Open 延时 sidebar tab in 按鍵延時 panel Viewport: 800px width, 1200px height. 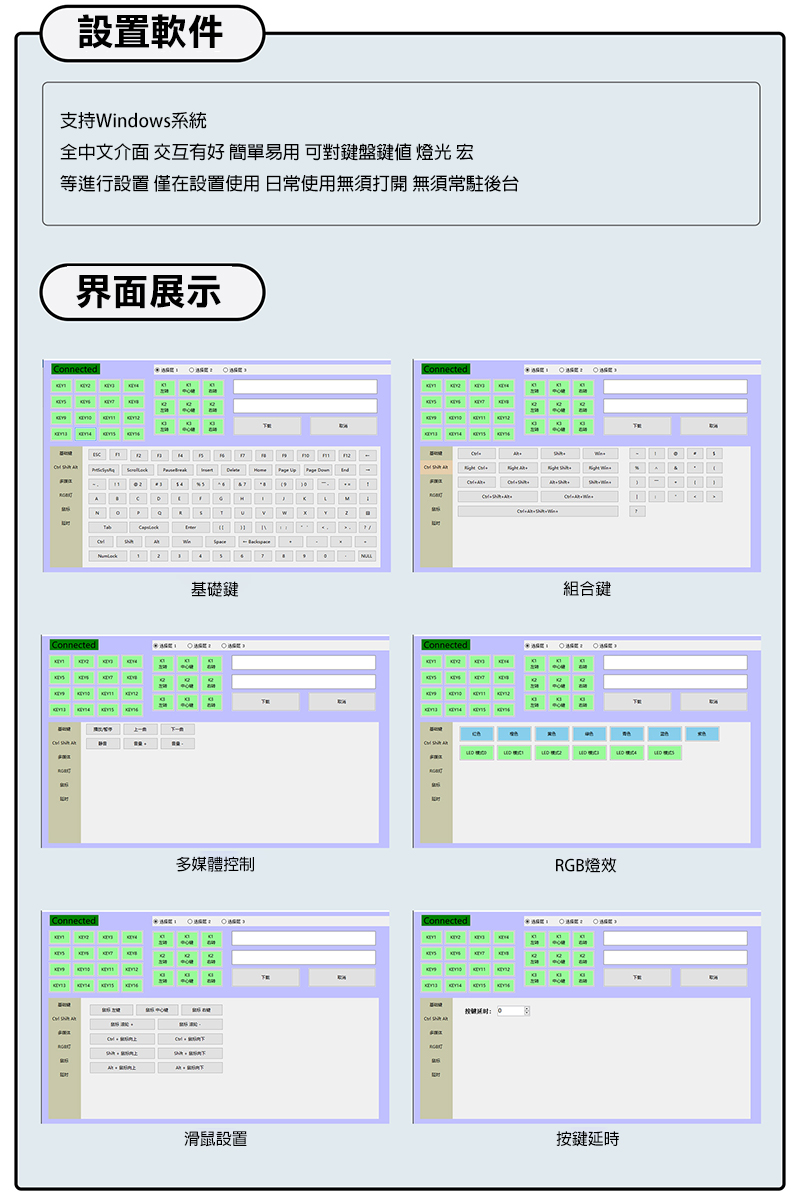pyautogui.click(x=434, y=1075)
